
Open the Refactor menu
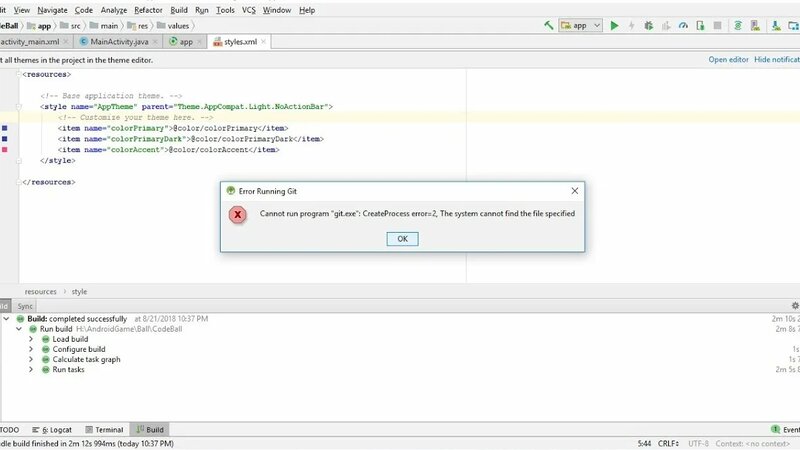click(x=148, y=10)
